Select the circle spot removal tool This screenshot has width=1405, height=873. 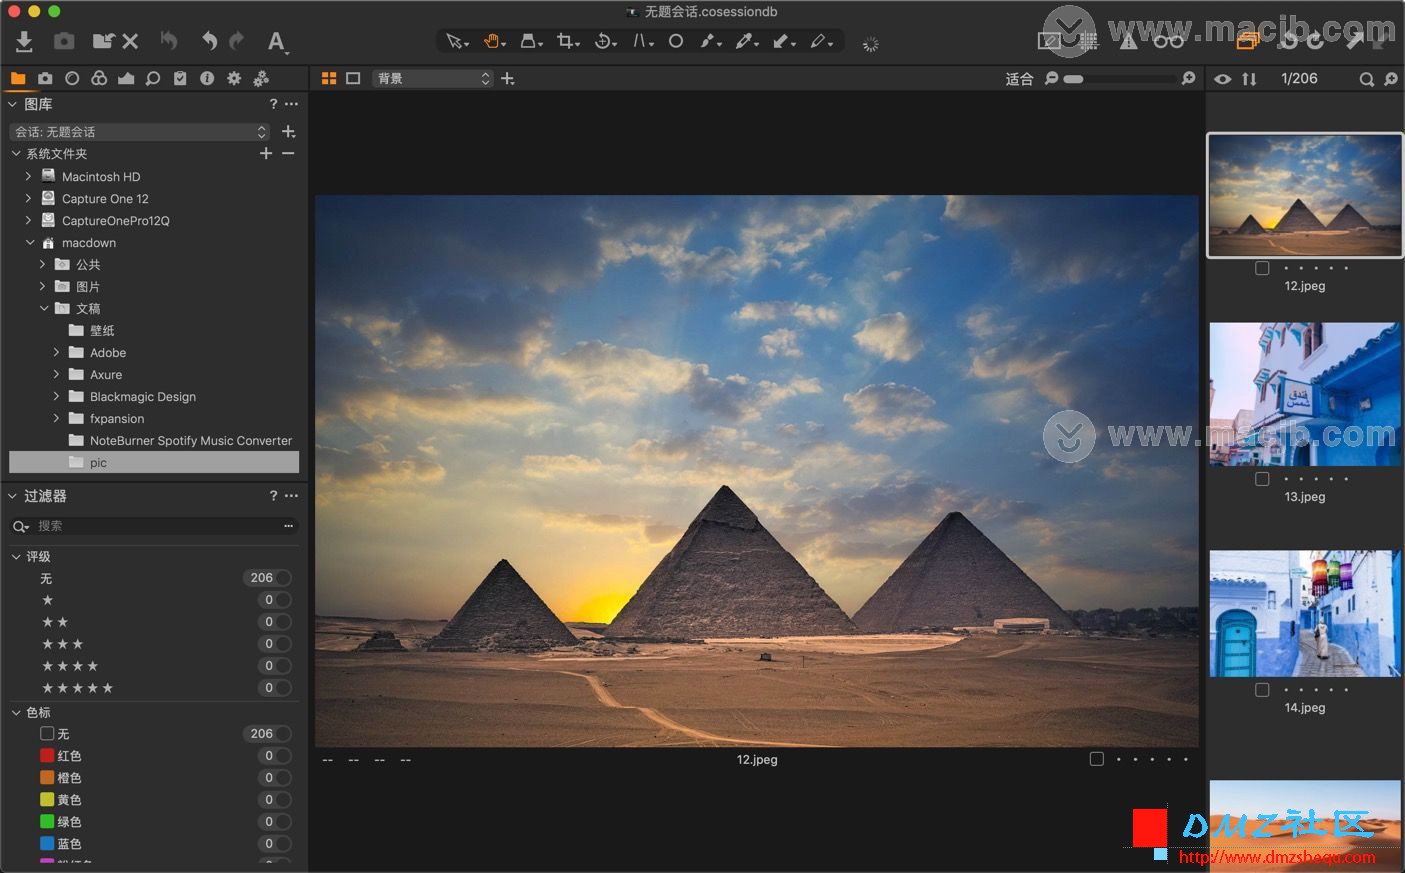coord(676,41)
